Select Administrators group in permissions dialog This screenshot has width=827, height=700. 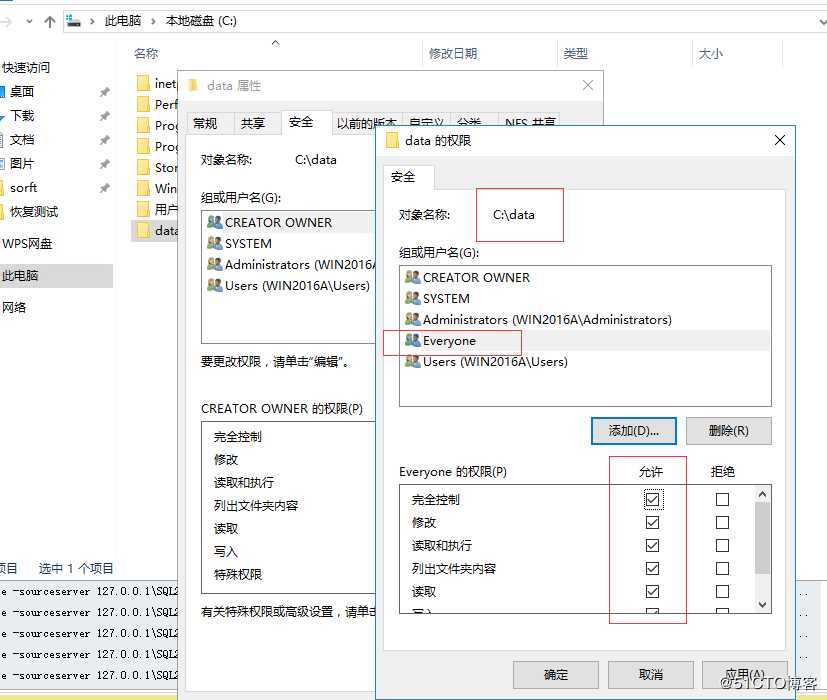click(x=585, y=320)
